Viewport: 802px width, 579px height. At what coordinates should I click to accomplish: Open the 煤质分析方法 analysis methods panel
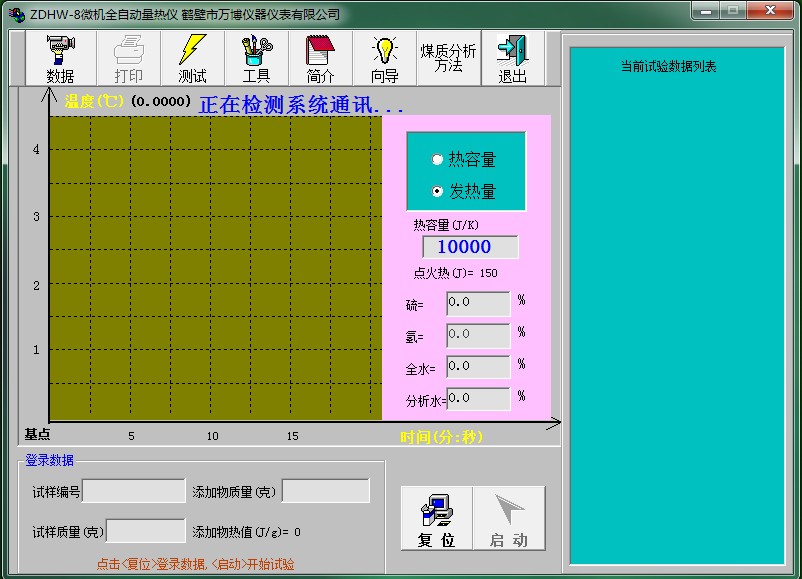pos(448,57)
